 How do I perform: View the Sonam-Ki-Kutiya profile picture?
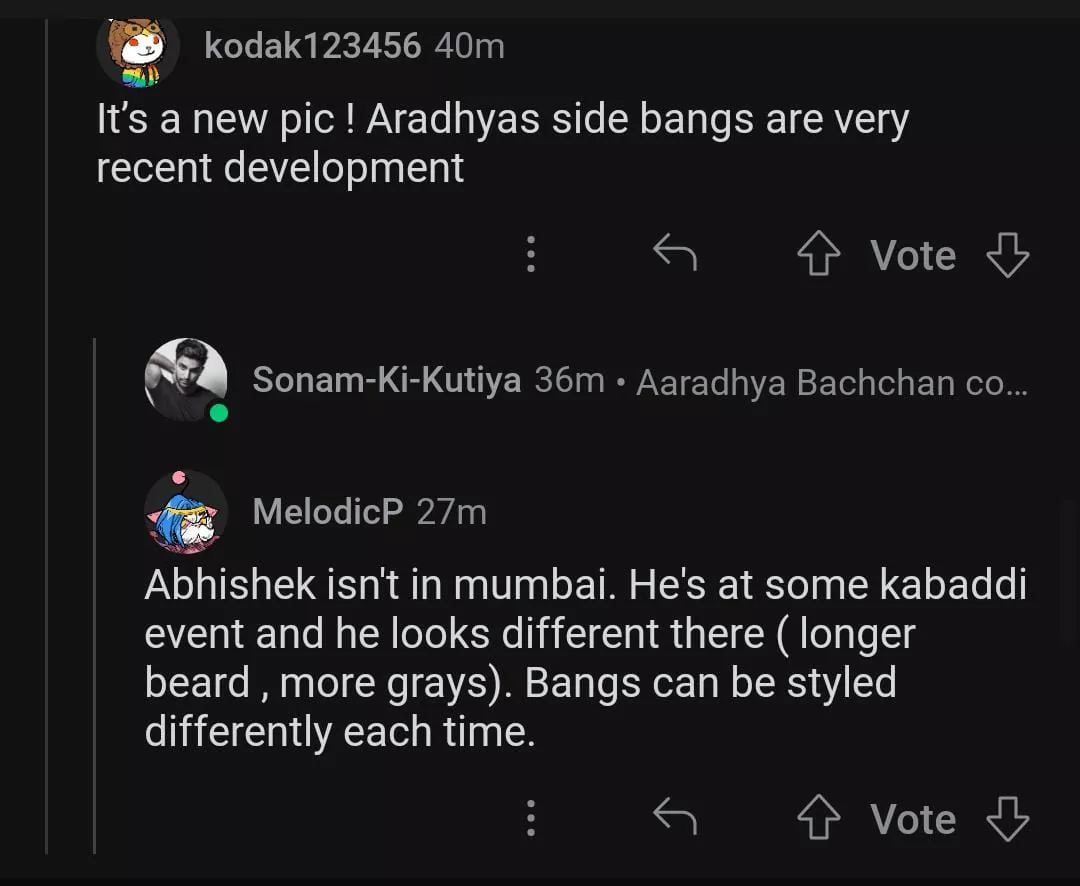click(186, 379)
